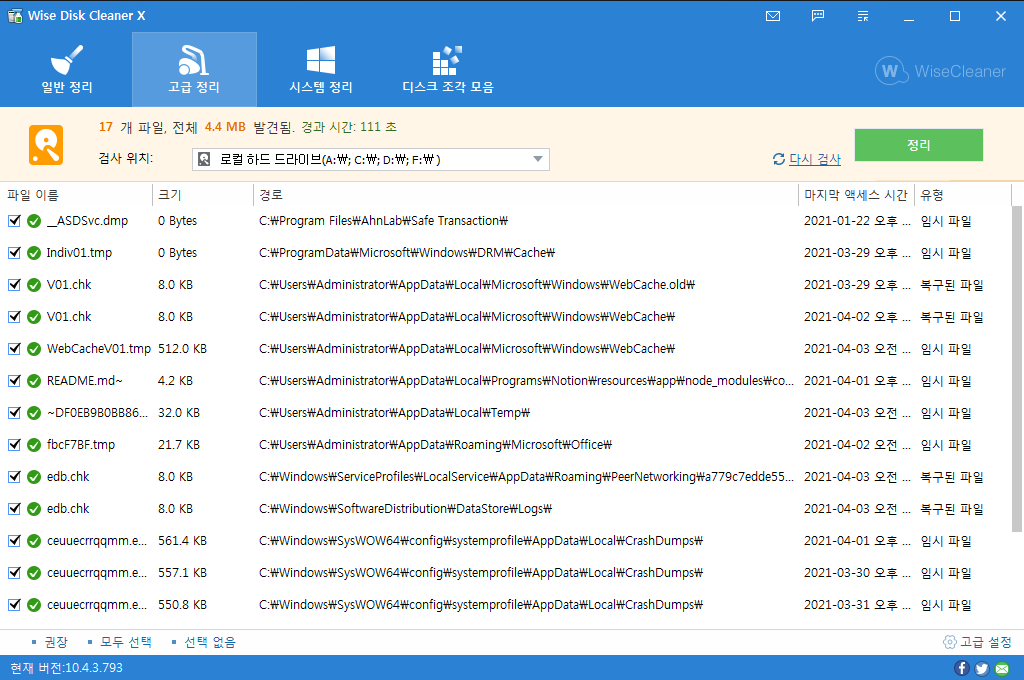
Task: Click the drive icon inside location dropdown
Action: (204, 159)
